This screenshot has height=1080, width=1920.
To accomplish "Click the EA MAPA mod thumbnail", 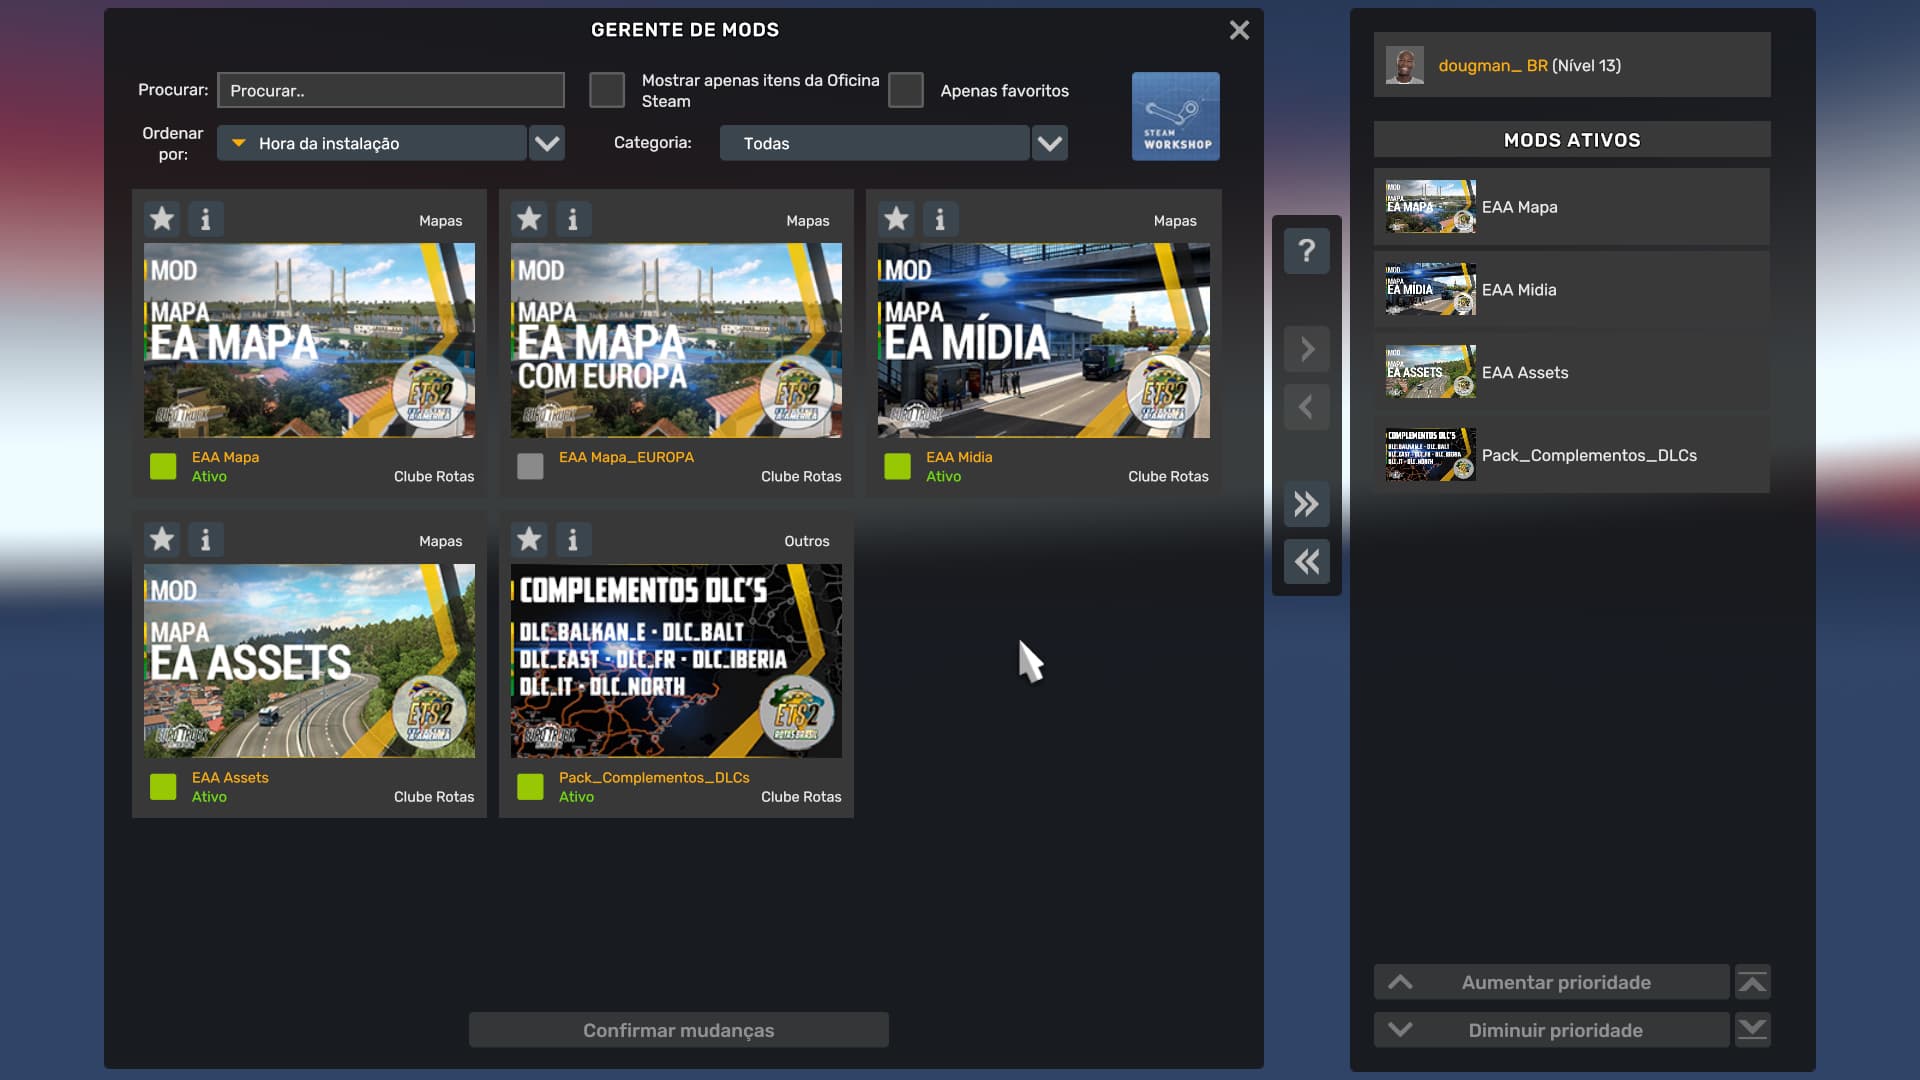I will pos(309,340).
